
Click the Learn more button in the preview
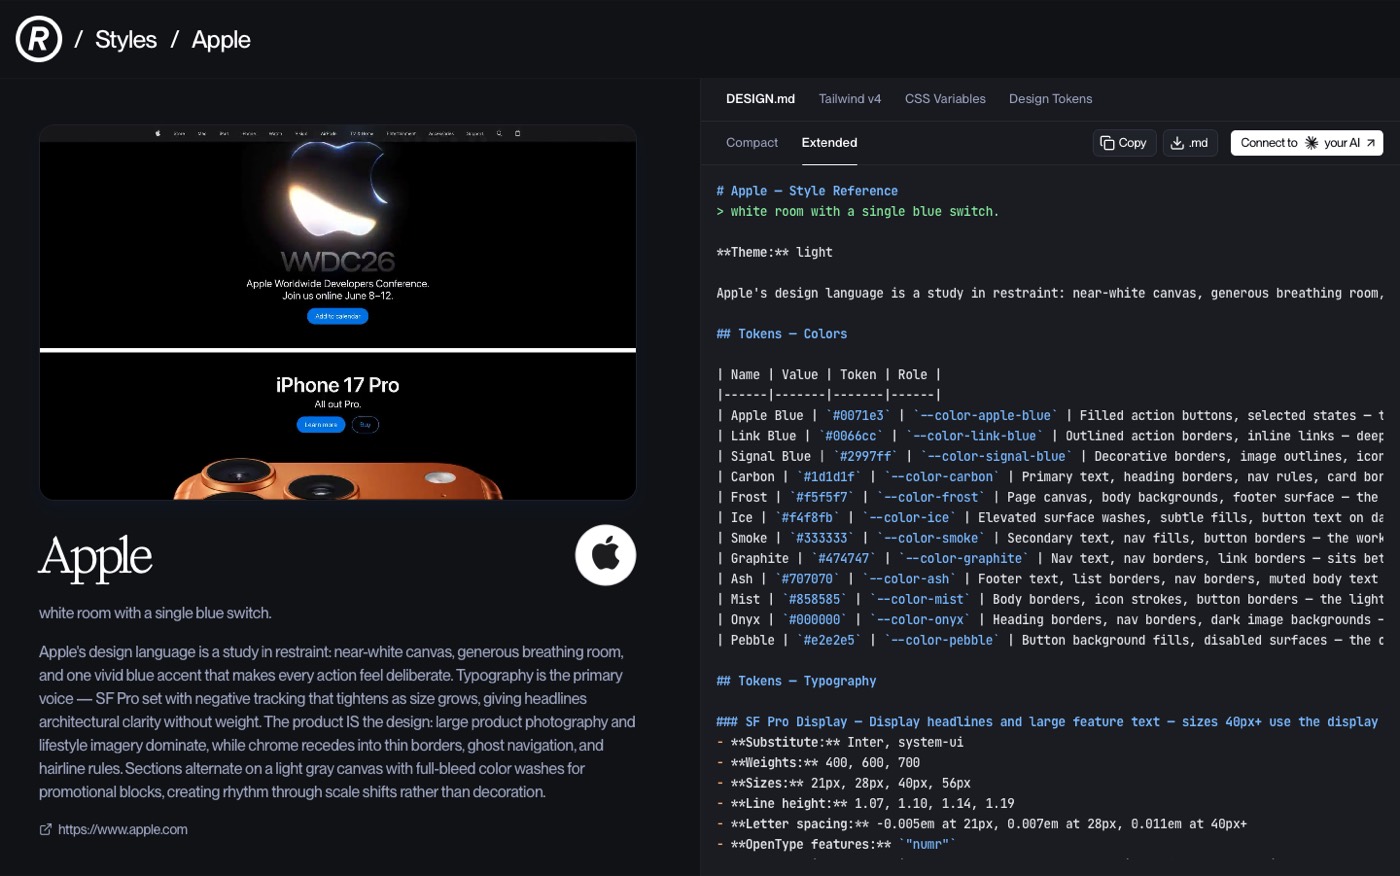click(x=321, y=425)
